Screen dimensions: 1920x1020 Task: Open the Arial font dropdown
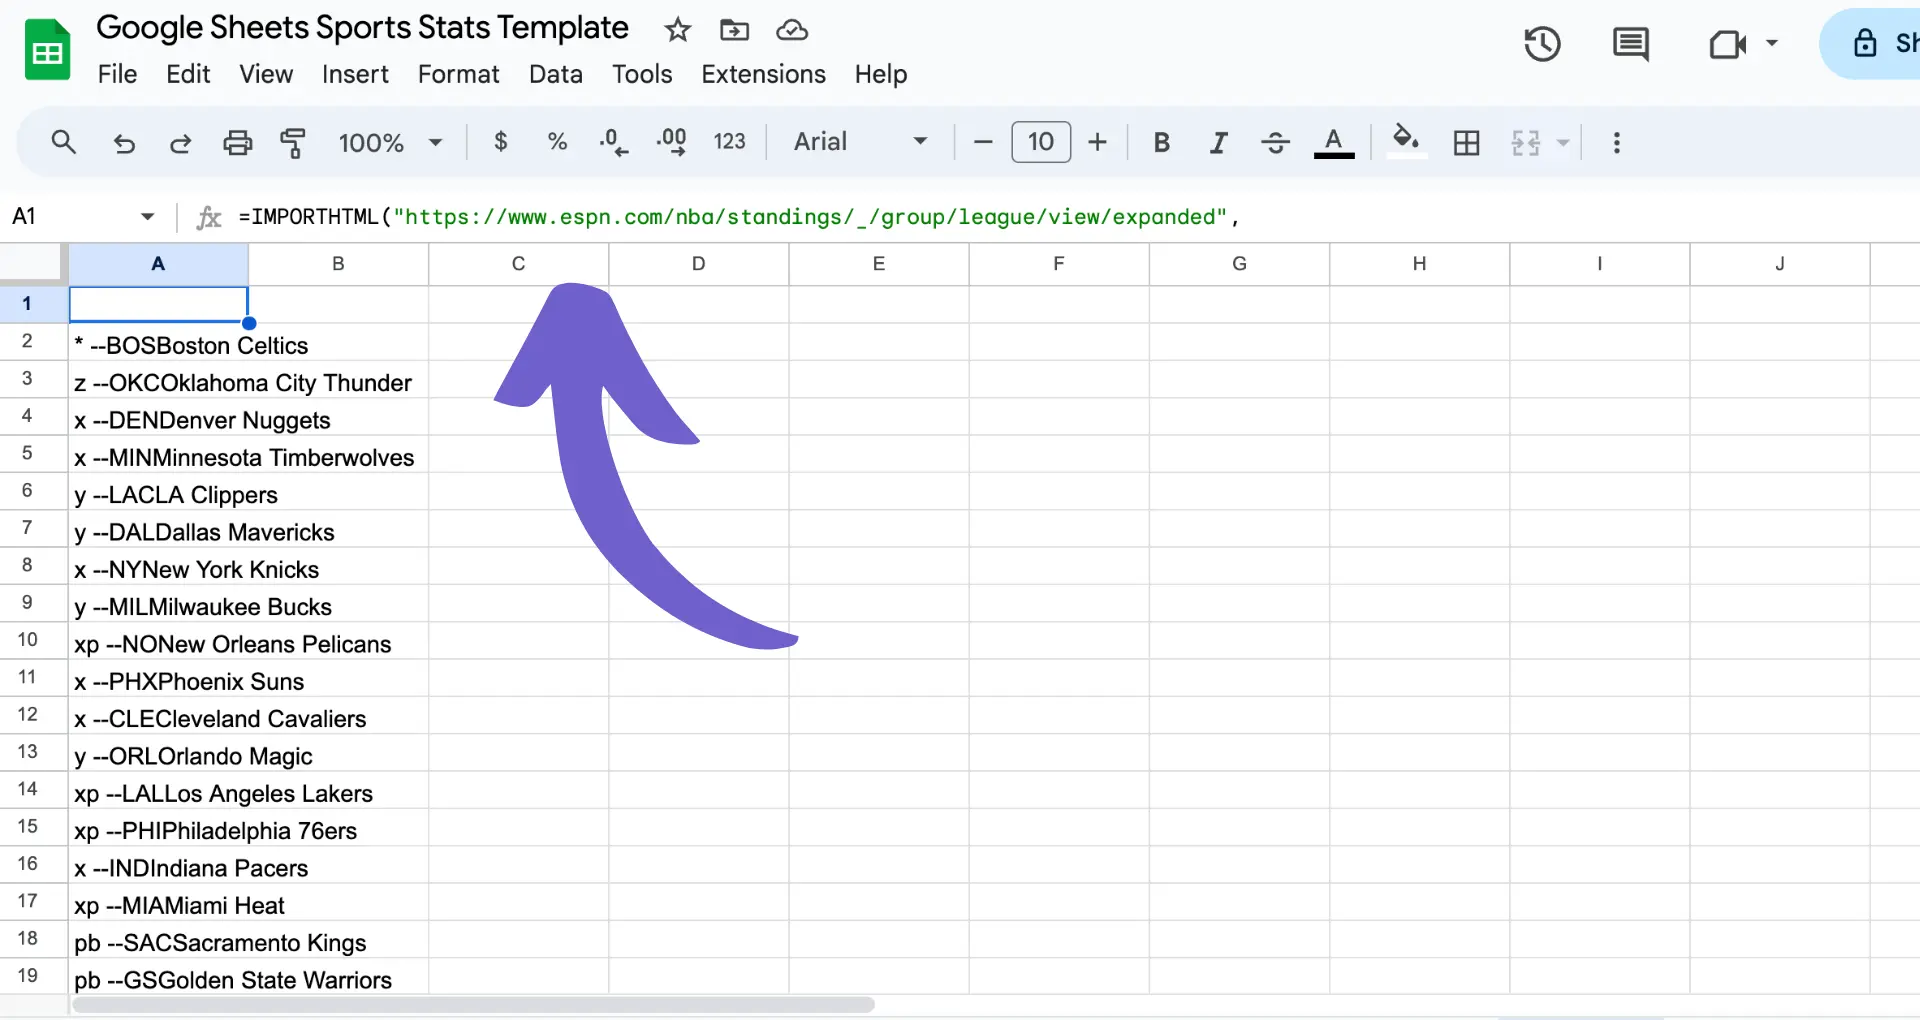coord(860,142)
